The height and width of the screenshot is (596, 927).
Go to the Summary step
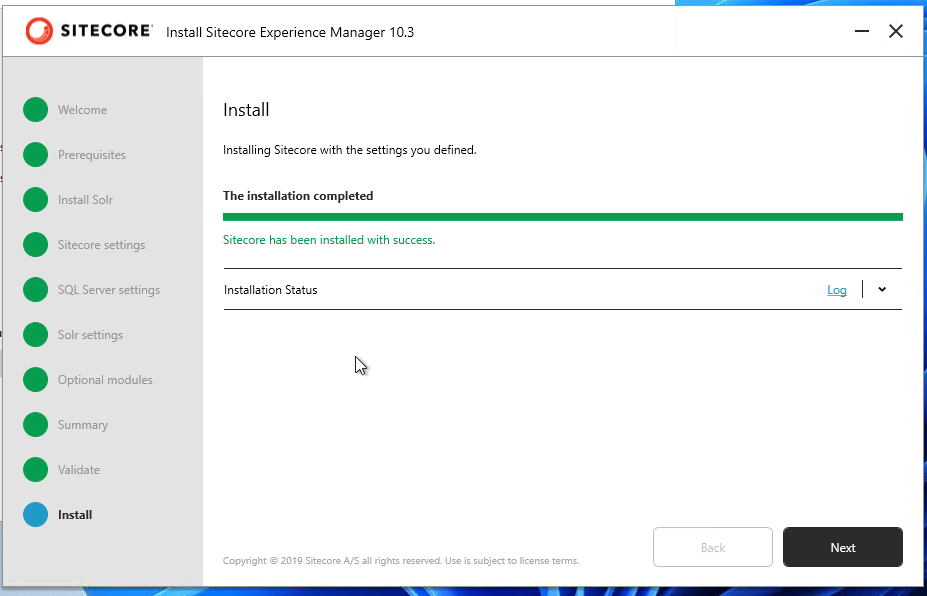point(82,425)
